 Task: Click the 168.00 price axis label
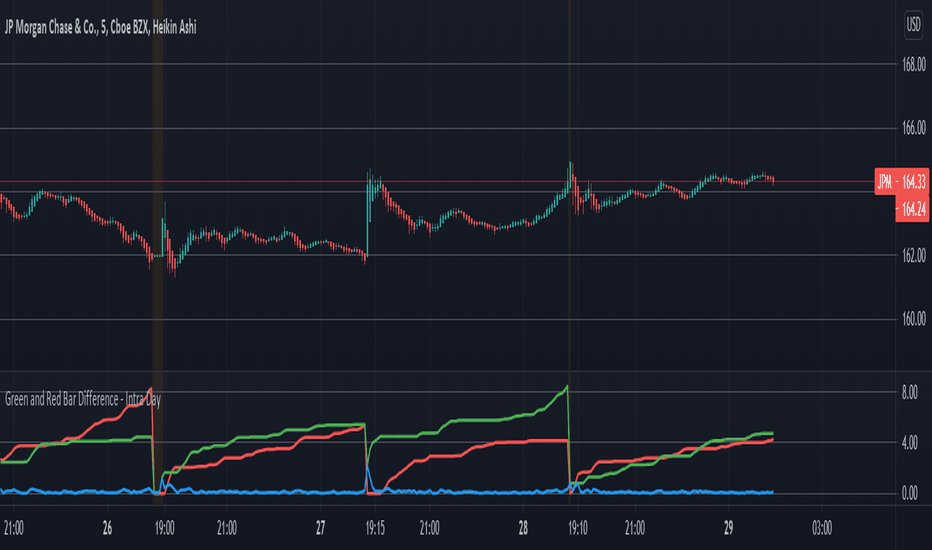(914, 64)
